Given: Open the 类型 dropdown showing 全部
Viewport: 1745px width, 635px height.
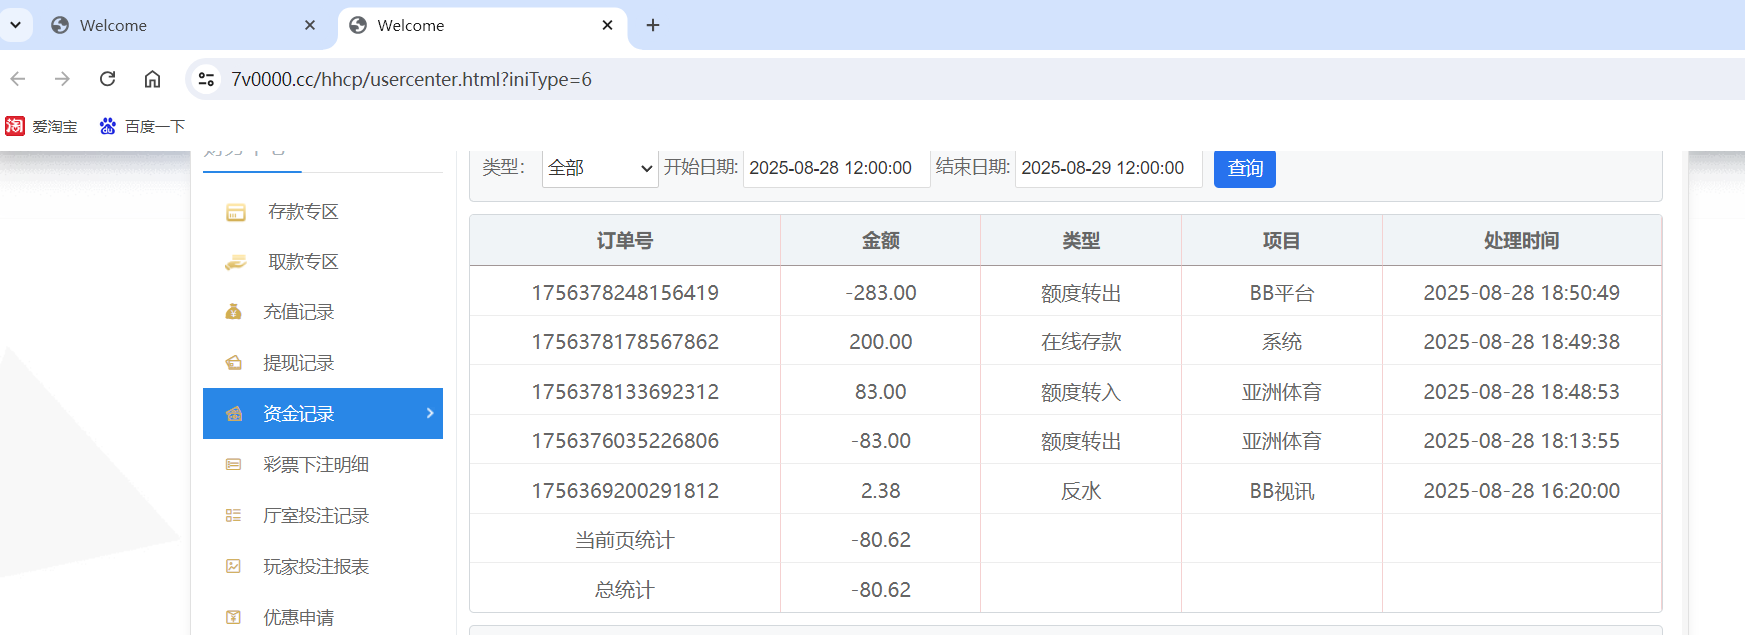Looking at the screenshot, I should pyautogui.click(x=599, y=168).
